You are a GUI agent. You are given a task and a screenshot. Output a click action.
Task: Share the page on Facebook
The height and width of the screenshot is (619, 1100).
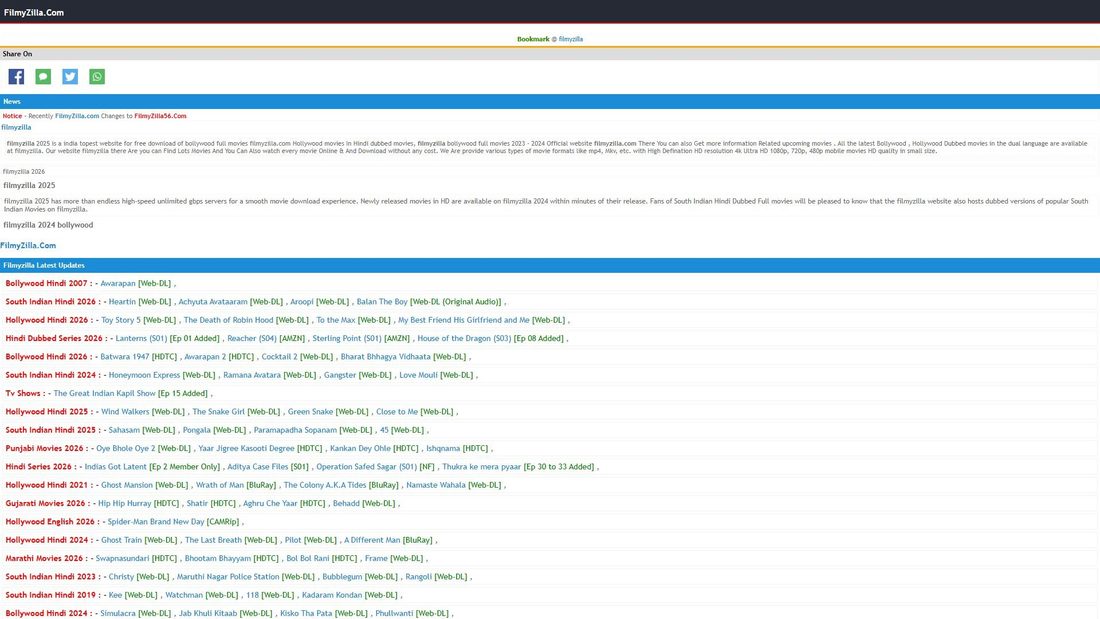16,76
